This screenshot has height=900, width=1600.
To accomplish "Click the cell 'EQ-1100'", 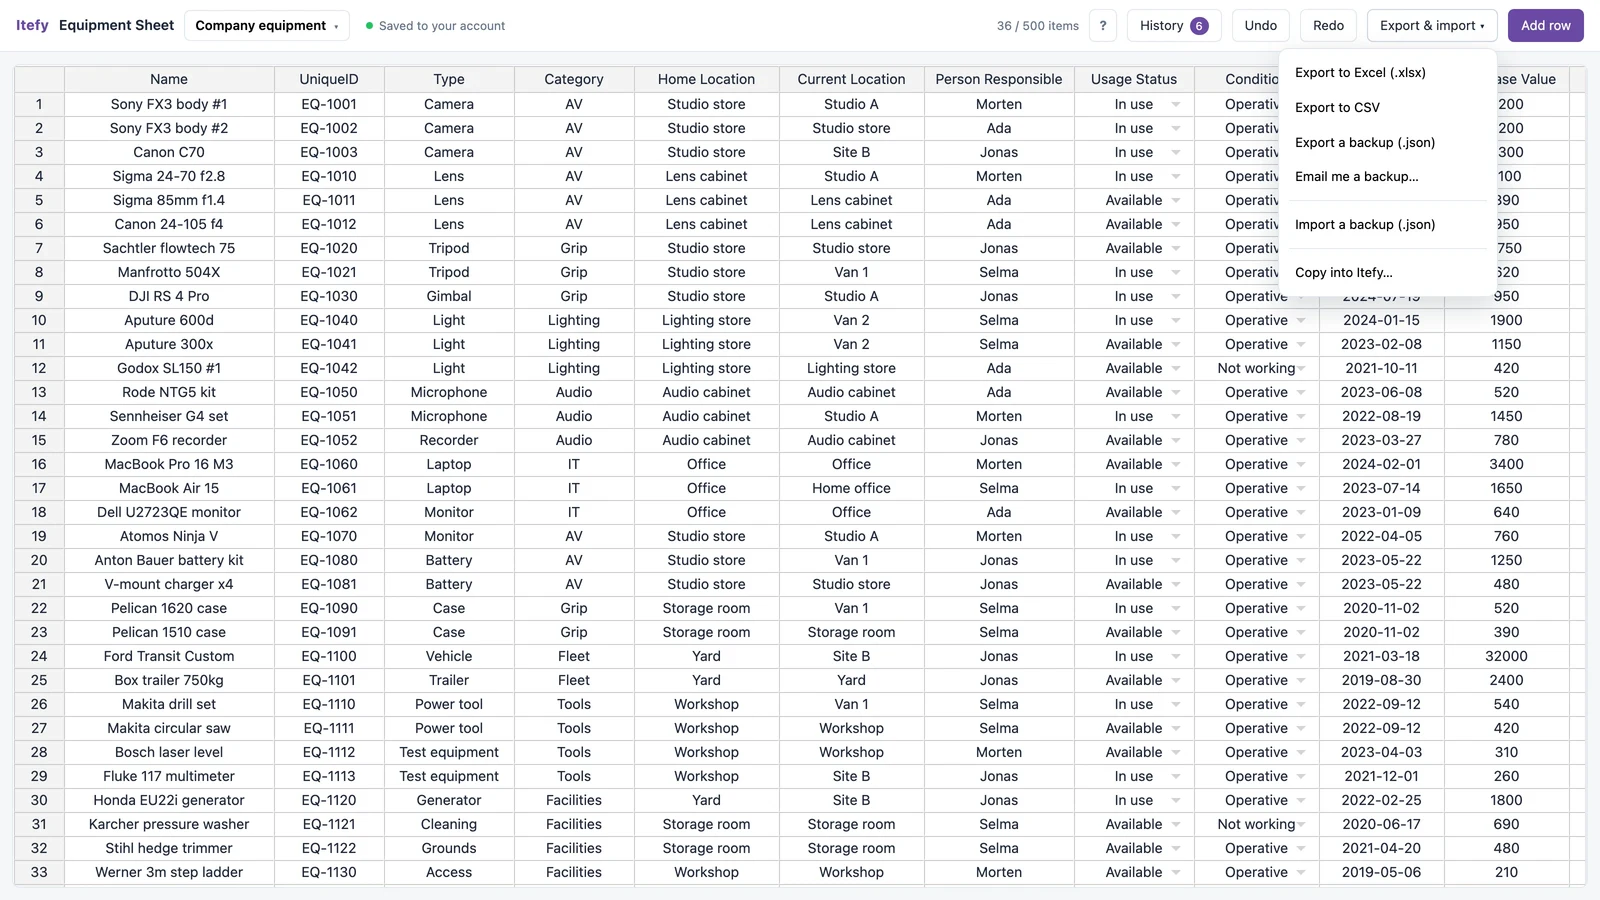I will click(329, 656).
